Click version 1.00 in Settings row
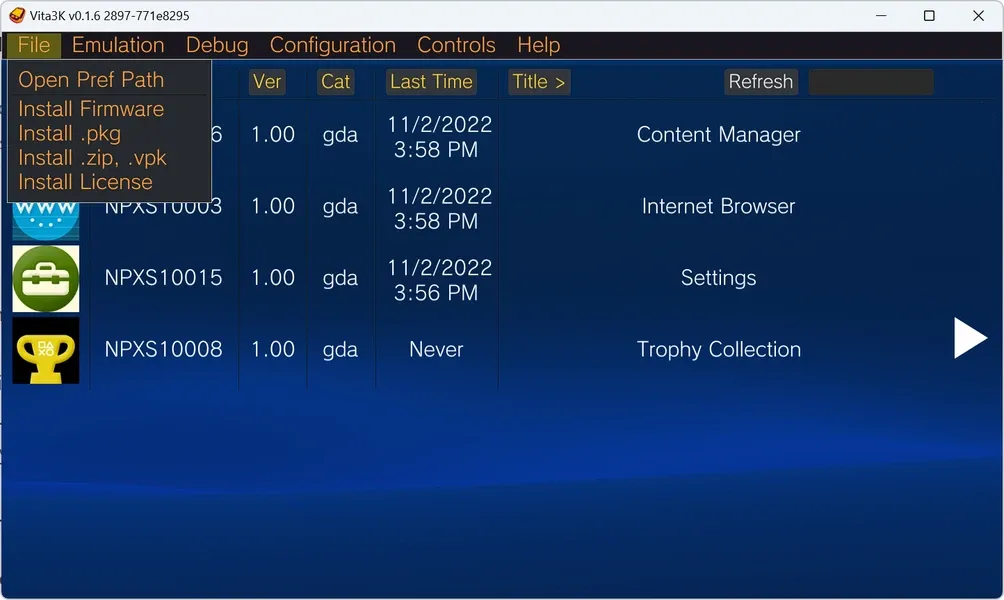Image resolution: width=1004 pixels, height=600 pixels. coord(273,278)
